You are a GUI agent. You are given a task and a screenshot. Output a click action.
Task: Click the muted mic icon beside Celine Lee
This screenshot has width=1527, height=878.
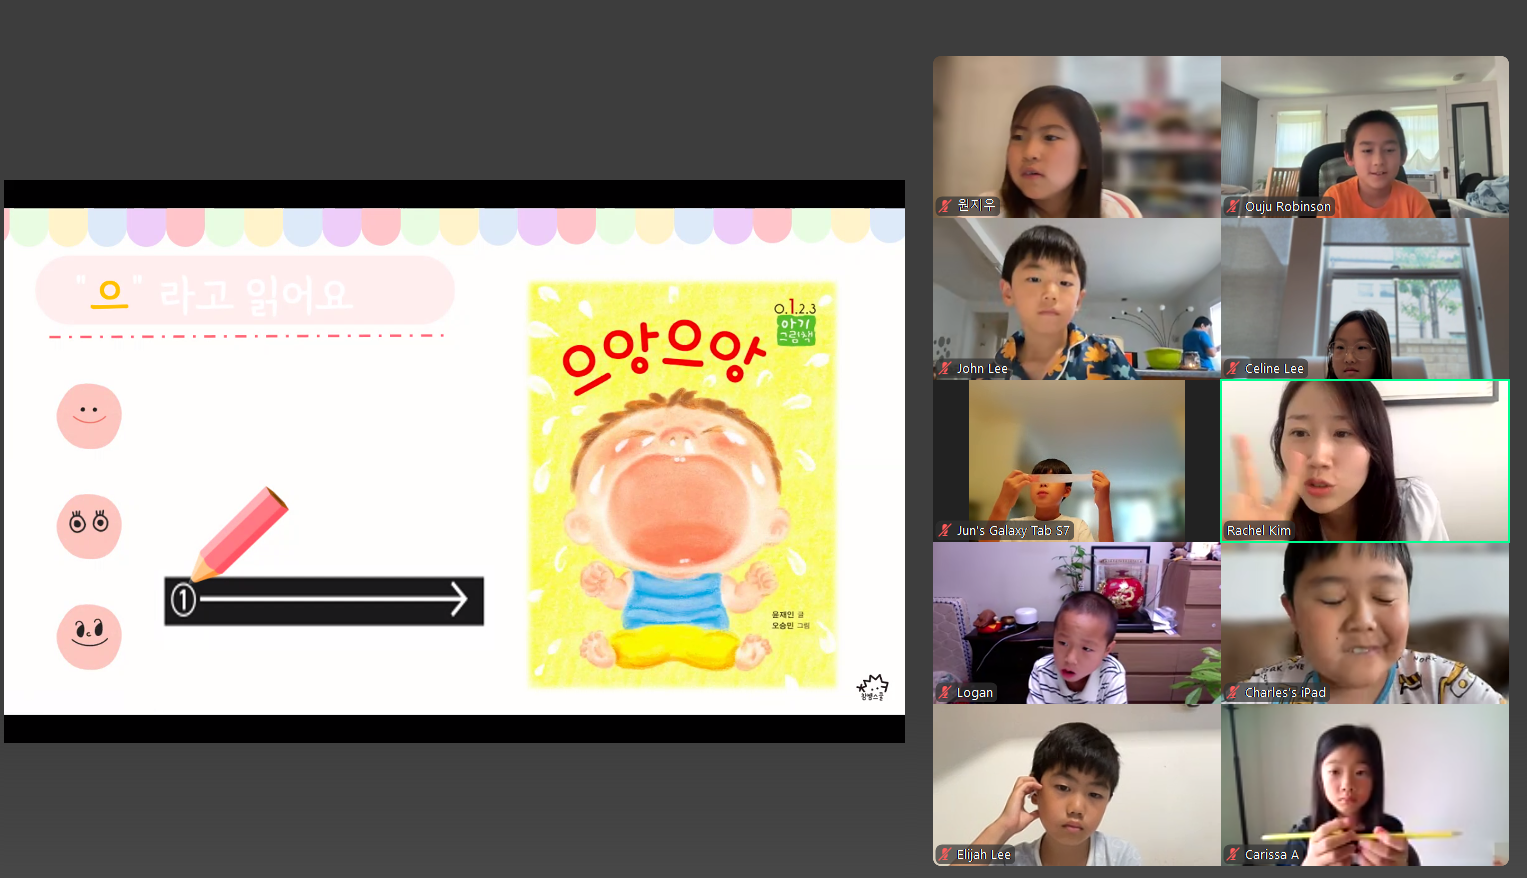click(1233, 369)
